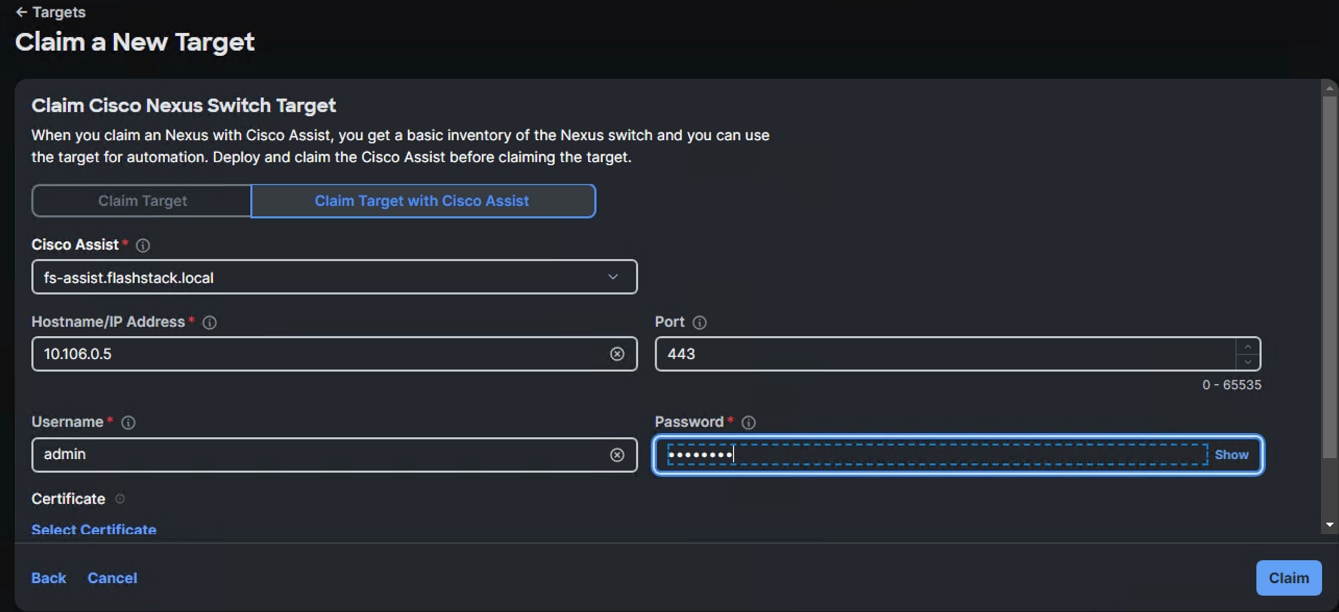Switch to the Claim Target tab

click(x=141, y=200)
